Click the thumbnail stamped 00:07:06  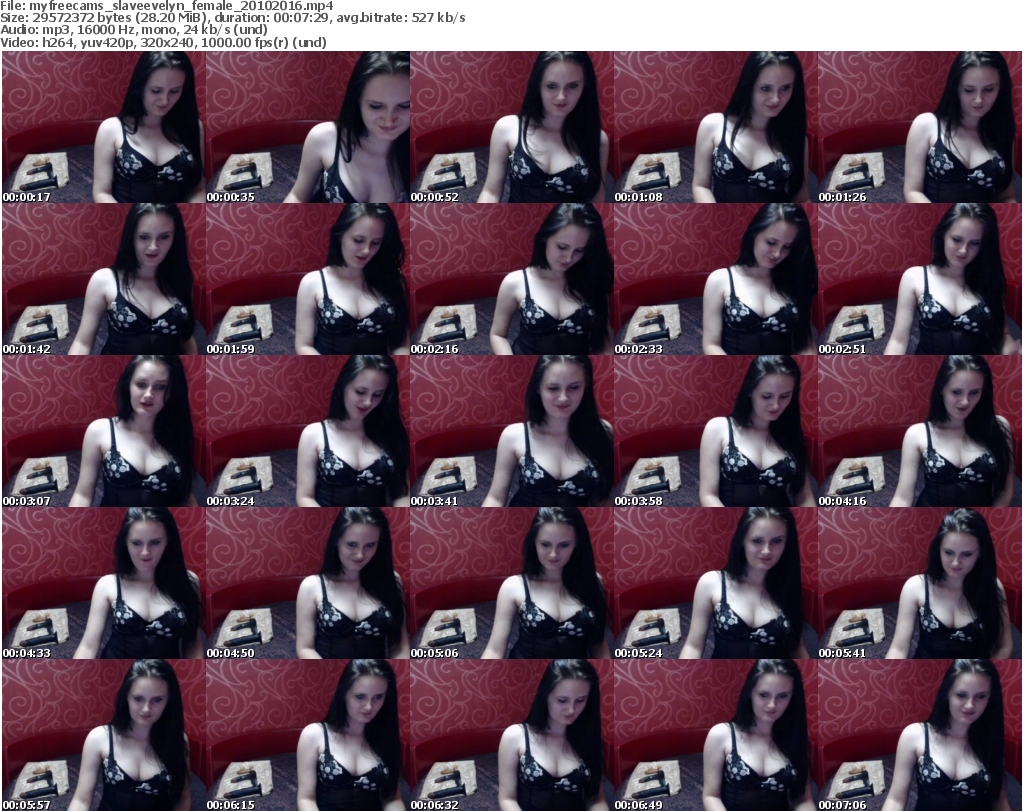(x=920, y=735)
